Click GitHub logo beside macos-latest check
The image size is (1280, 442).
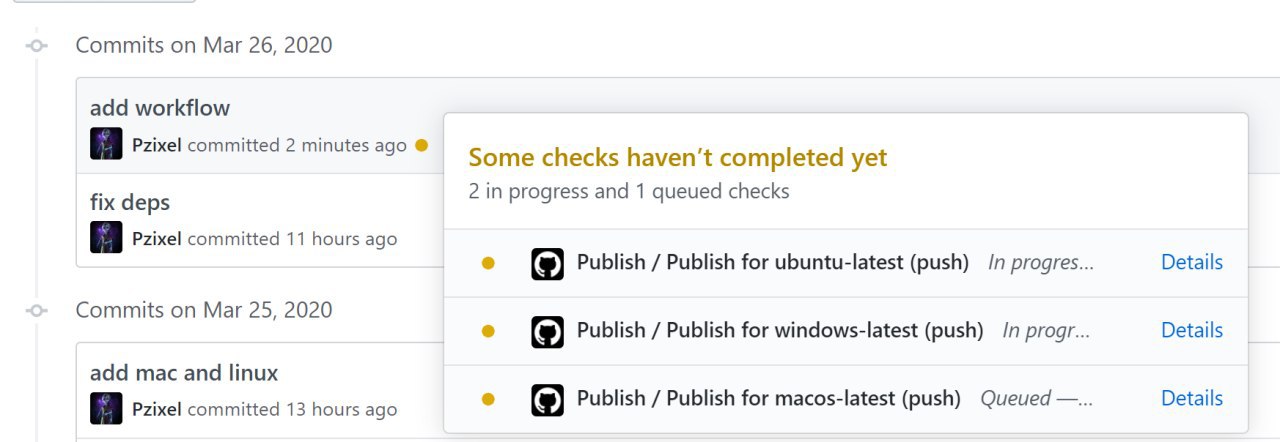click(x=547, y=400)
